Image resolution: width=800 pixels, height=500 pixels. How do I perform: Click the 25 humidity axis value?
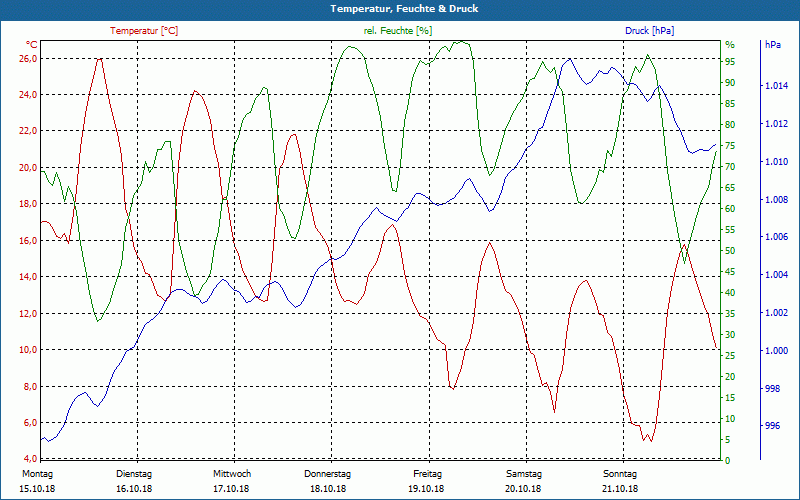coord(730,356)
